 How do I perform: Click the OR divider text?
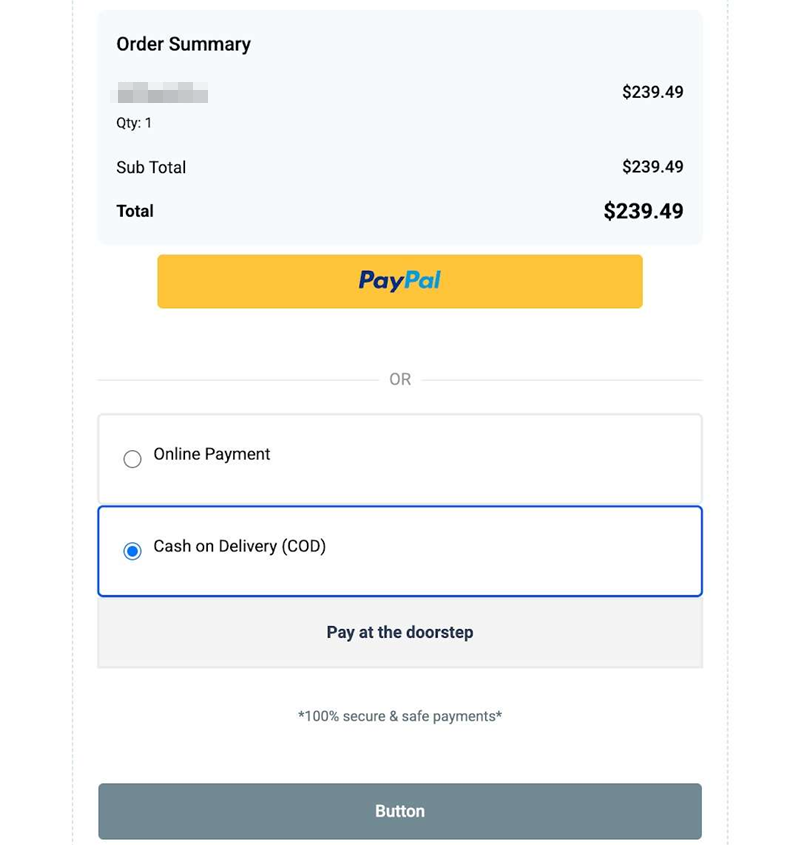pos(400,380)
